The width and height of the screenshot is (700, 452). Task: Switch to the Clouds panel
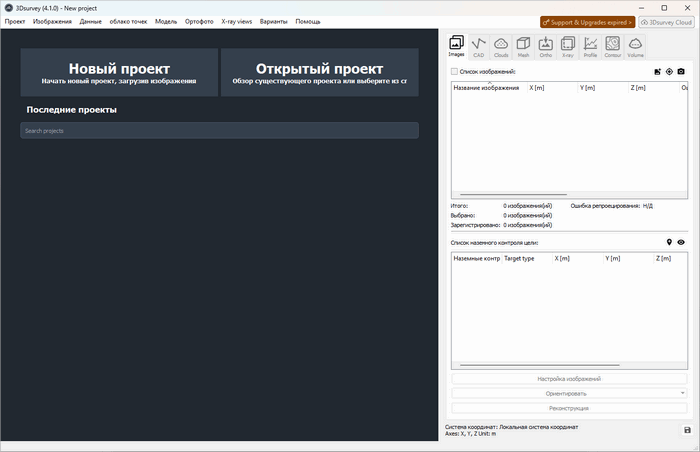pyautogui.click(x=501, y=45)
